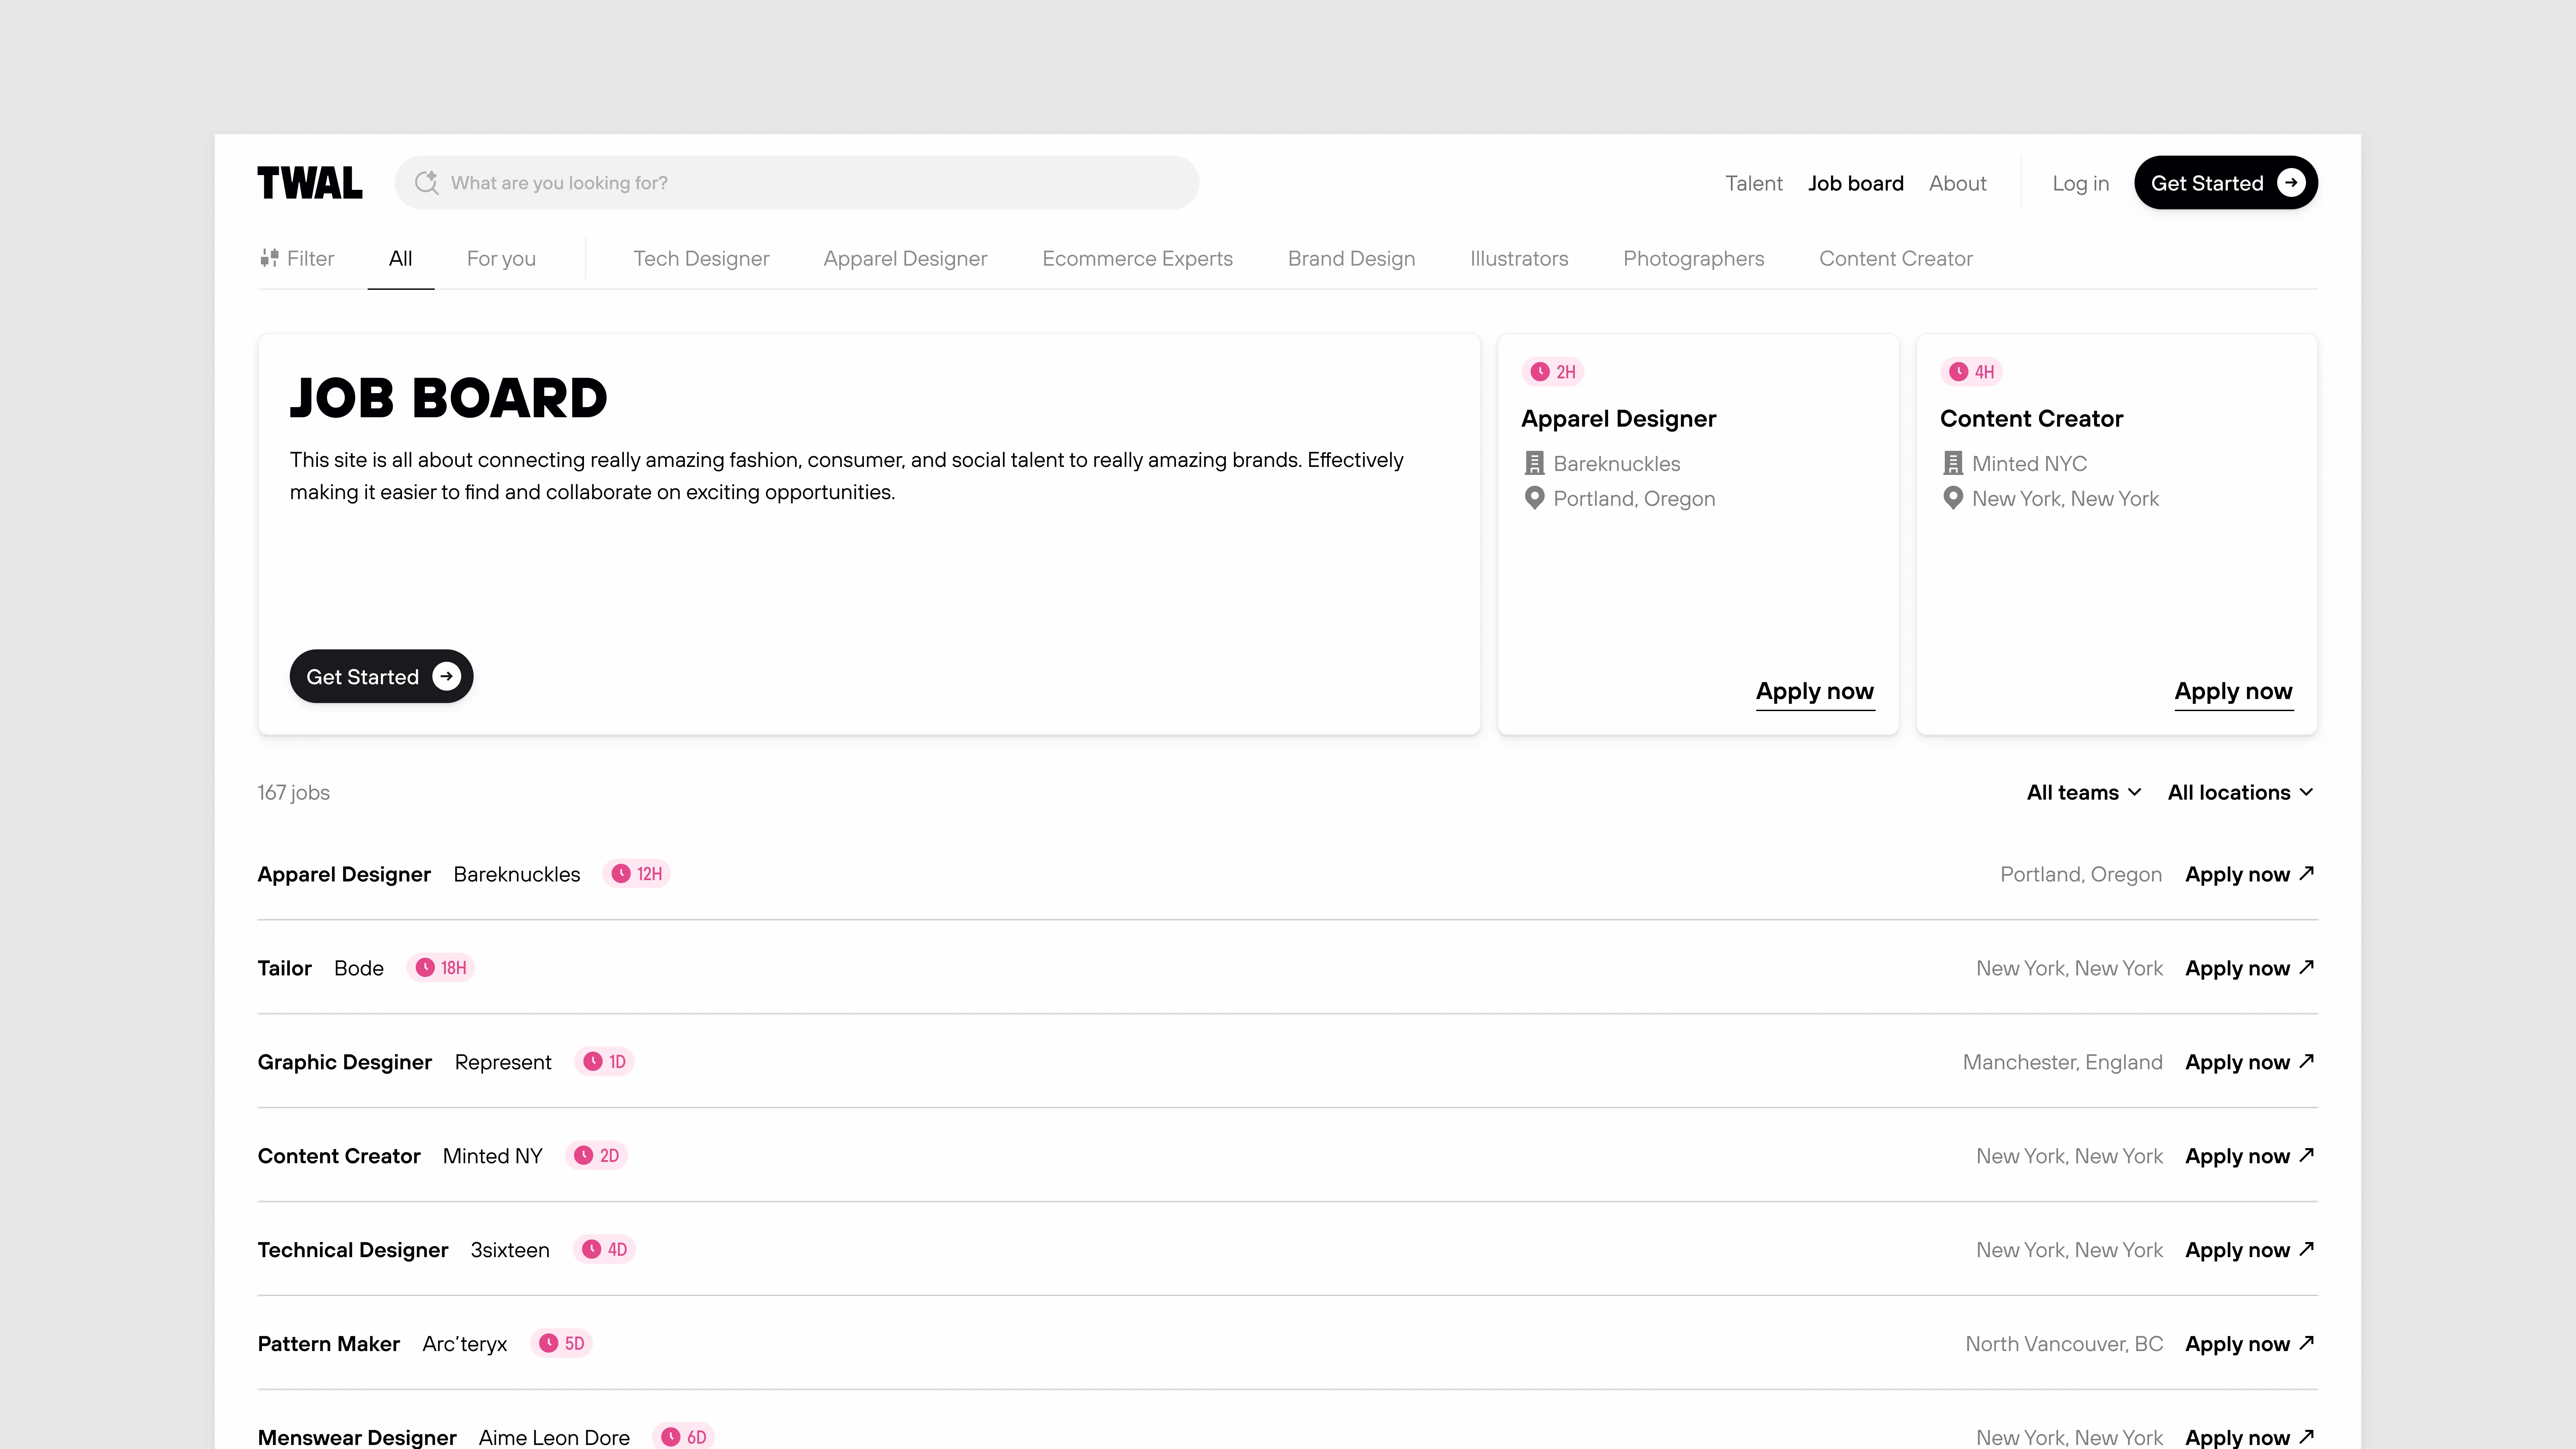Click the search magnifier icon
This screenshot has height=1449, width=2576.
pos(427,183)
